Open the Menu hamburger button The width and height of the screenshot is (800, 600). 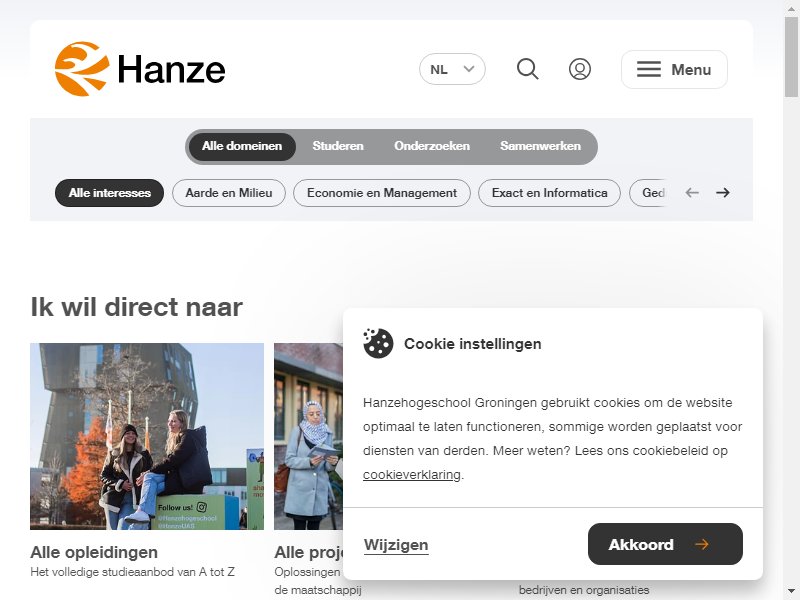tap(674, 69)
